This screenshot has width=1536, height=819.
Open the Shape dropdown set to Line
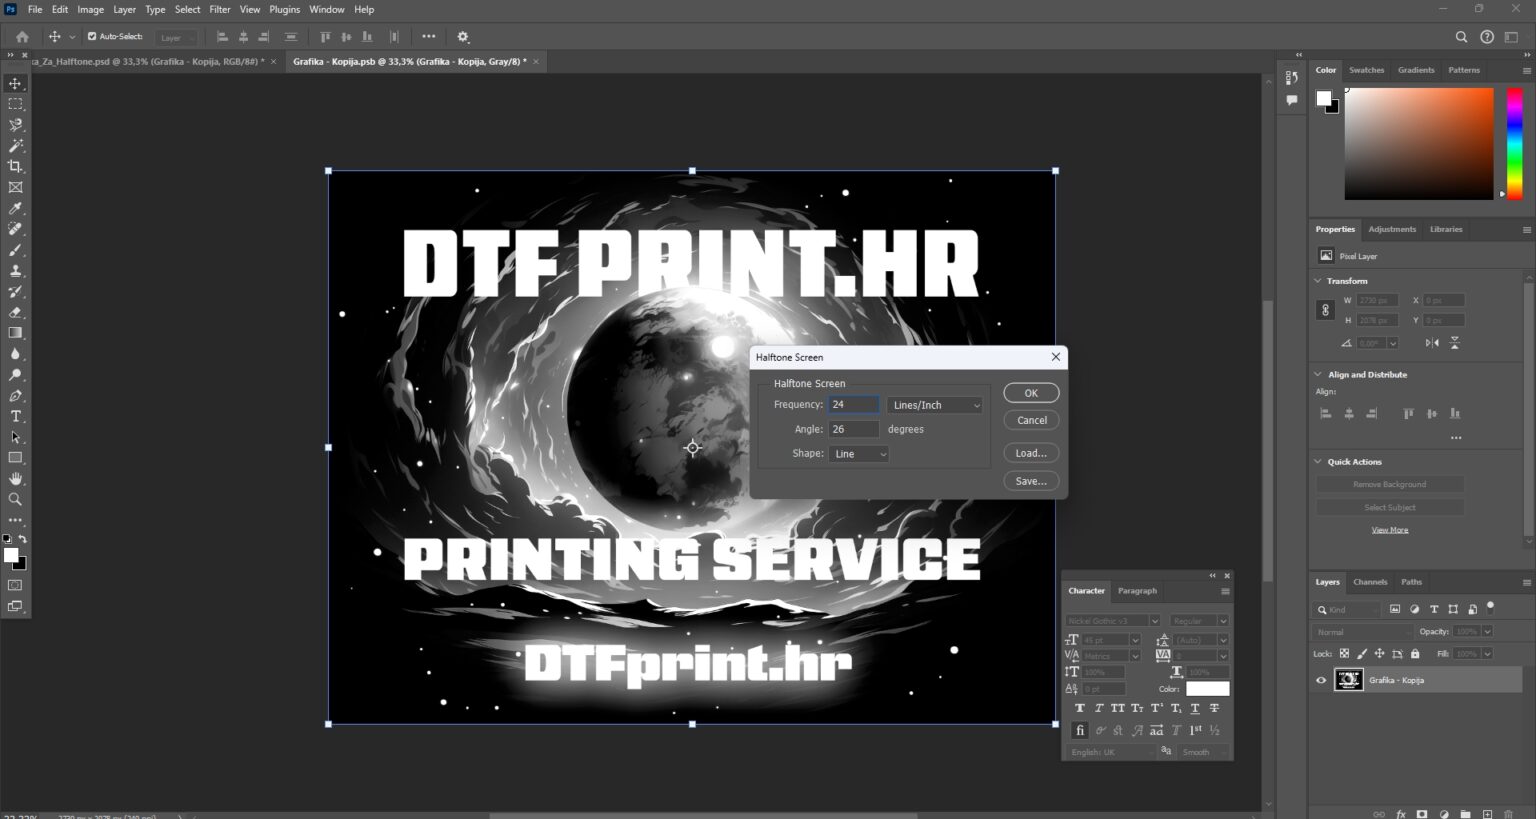pyautogui.click(x=858, y=454)
